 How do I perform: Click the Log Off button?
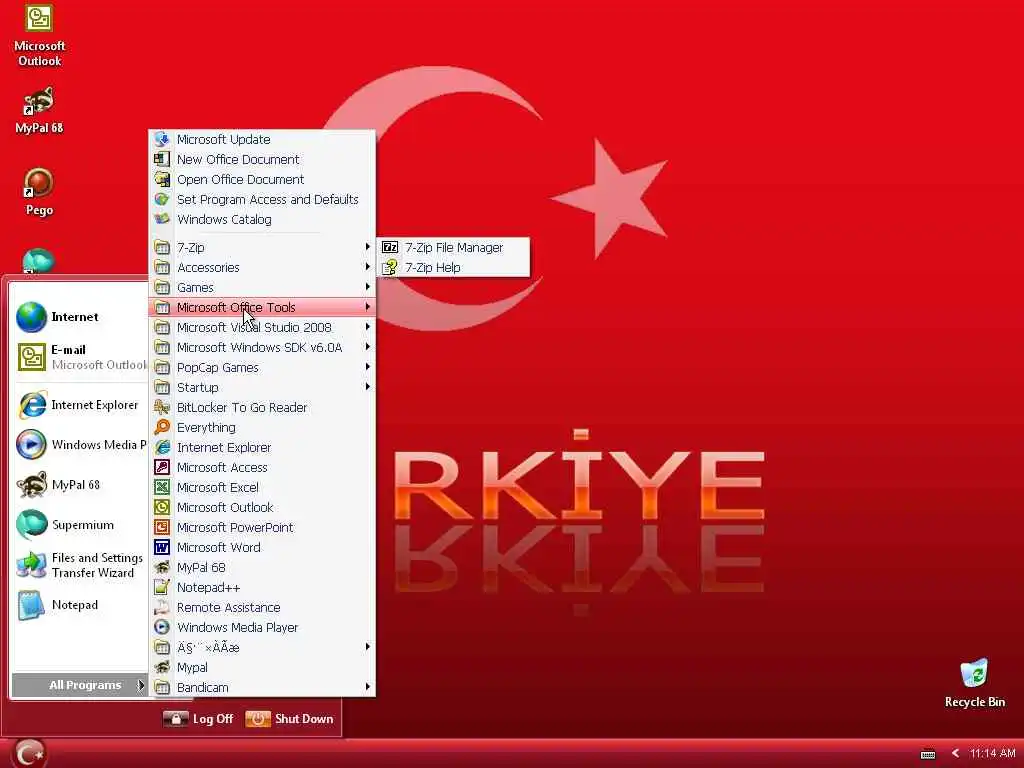point(199,719)
